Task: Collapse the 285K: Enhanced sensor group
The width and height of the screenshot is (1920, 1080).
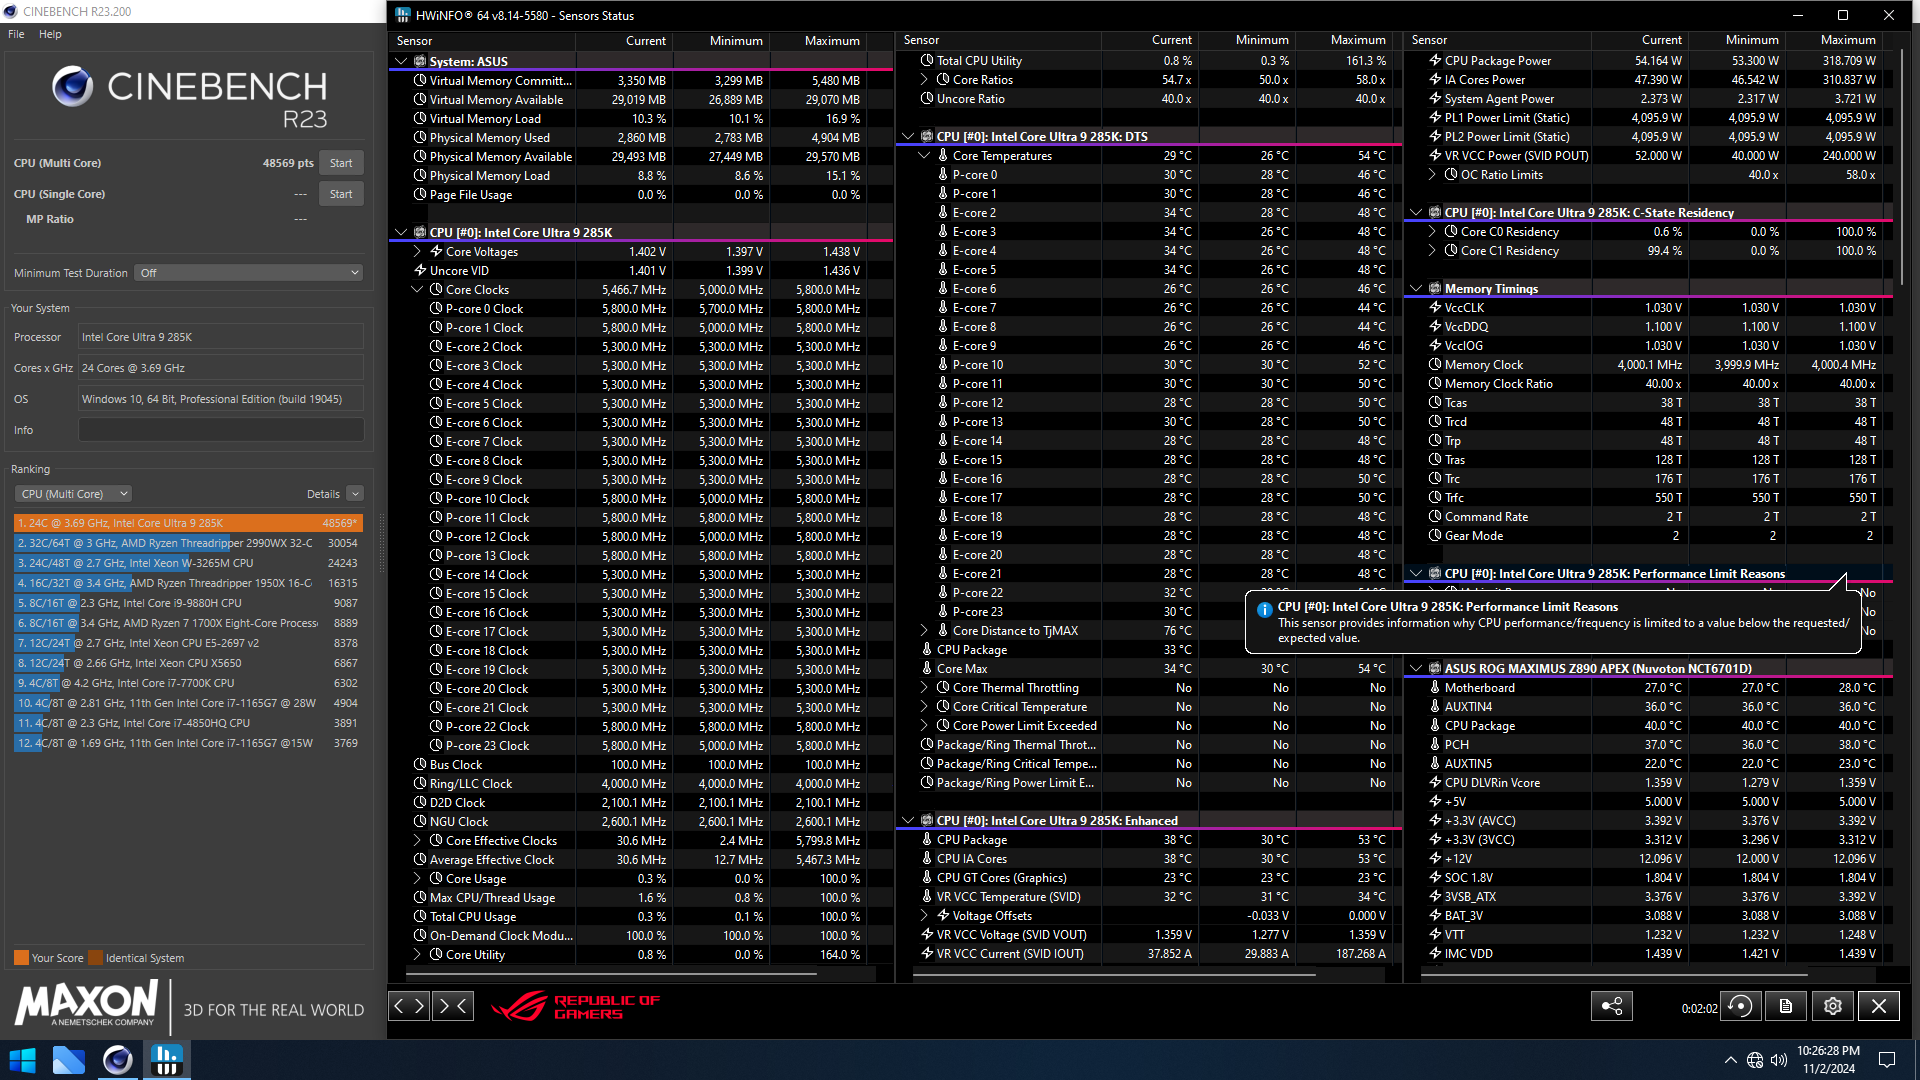Action: pyautogui.click(x=908, y=821)
